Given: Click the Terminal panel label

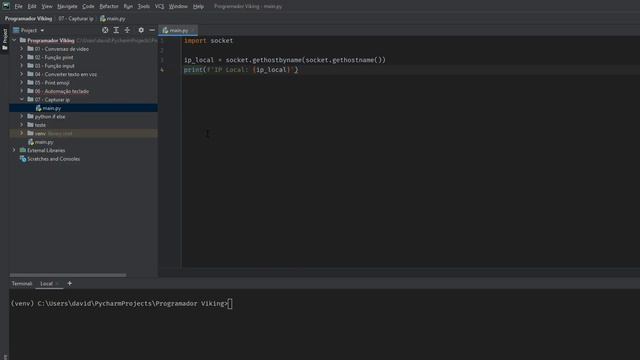Looking at the screenshot, I should [22, 284].
